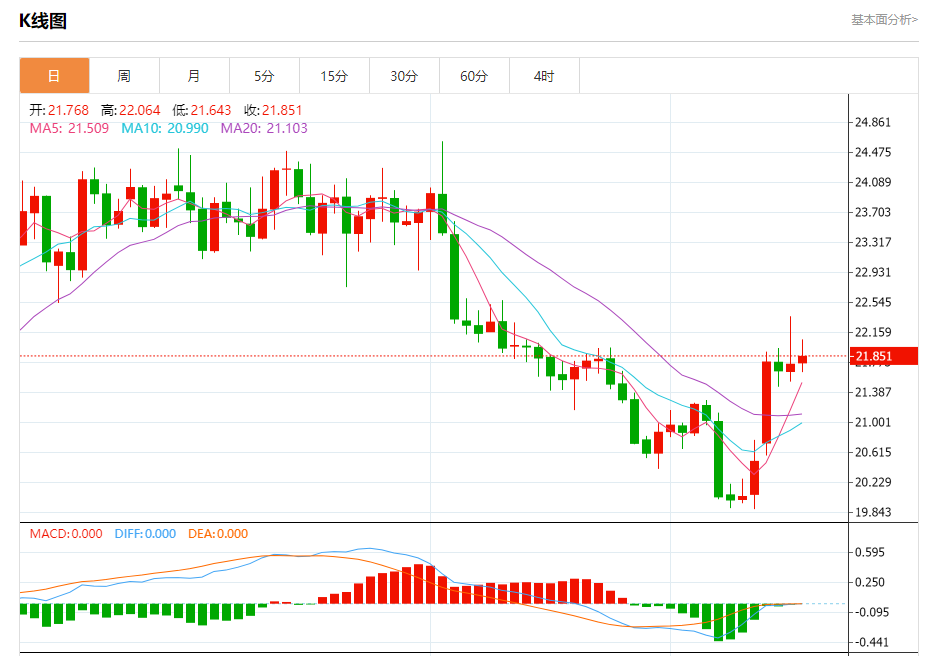Click the 21.387 price axis label

[x=872, y=392]
